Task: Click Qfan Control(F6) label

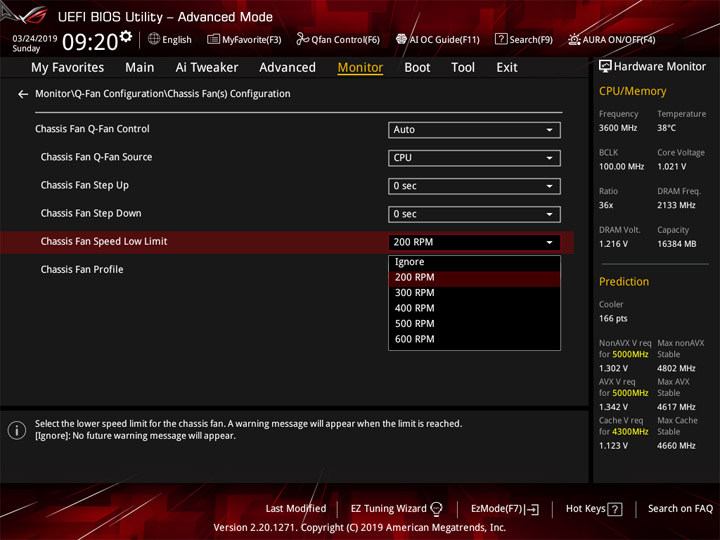Action: [346, 40]
